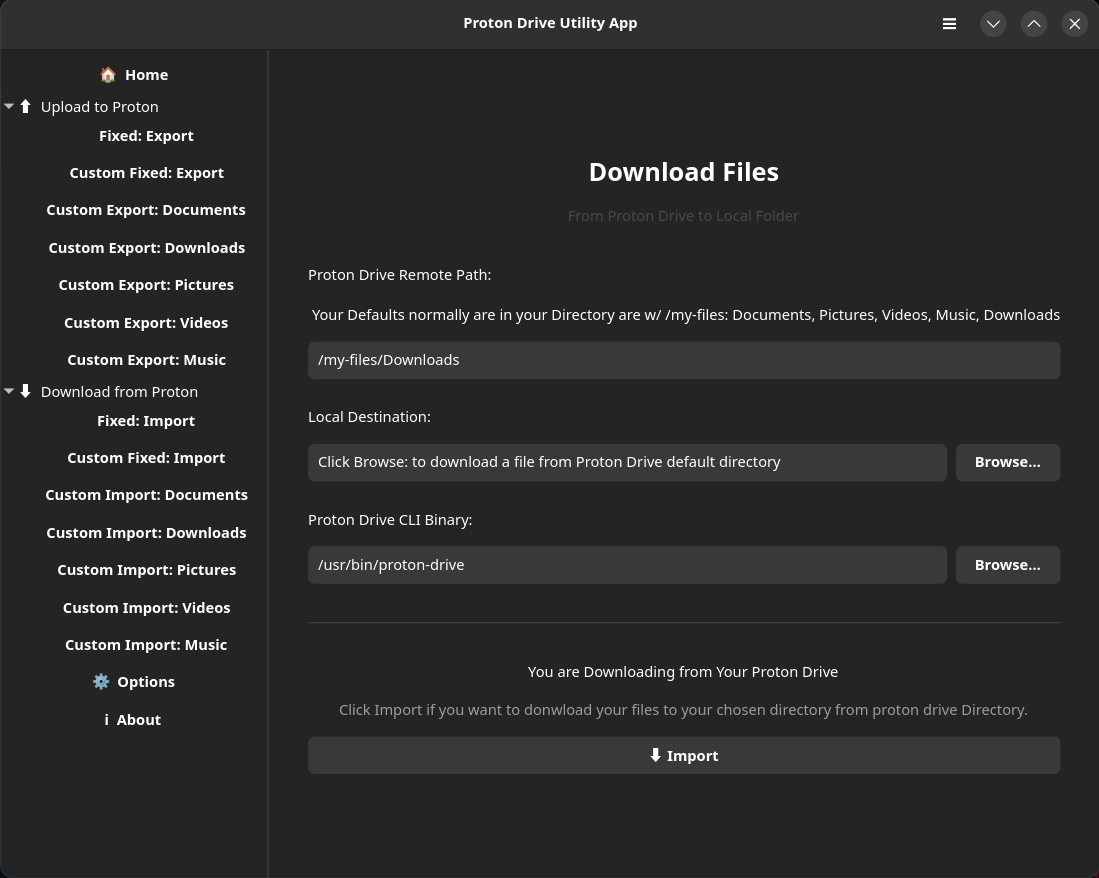Browse for the Local Destination folder
This screenshot has width=1099, height=878.
tap(1008, 462)
